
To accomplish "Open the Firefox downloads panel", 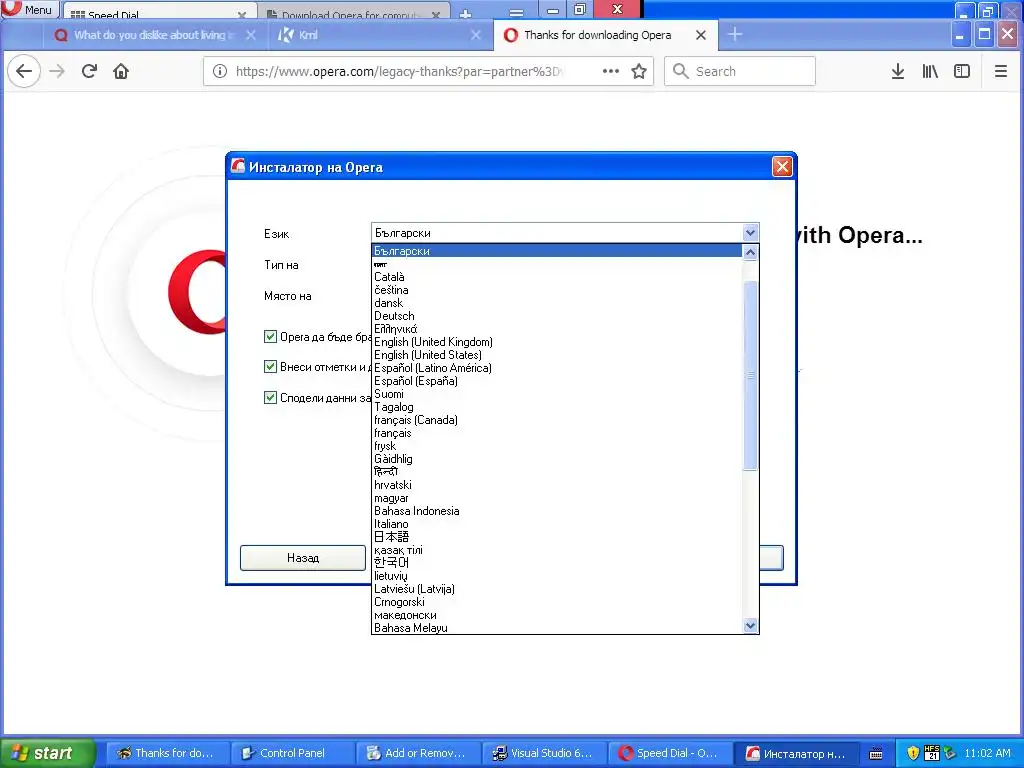I will pyautogui.click(x=898, y=71).
